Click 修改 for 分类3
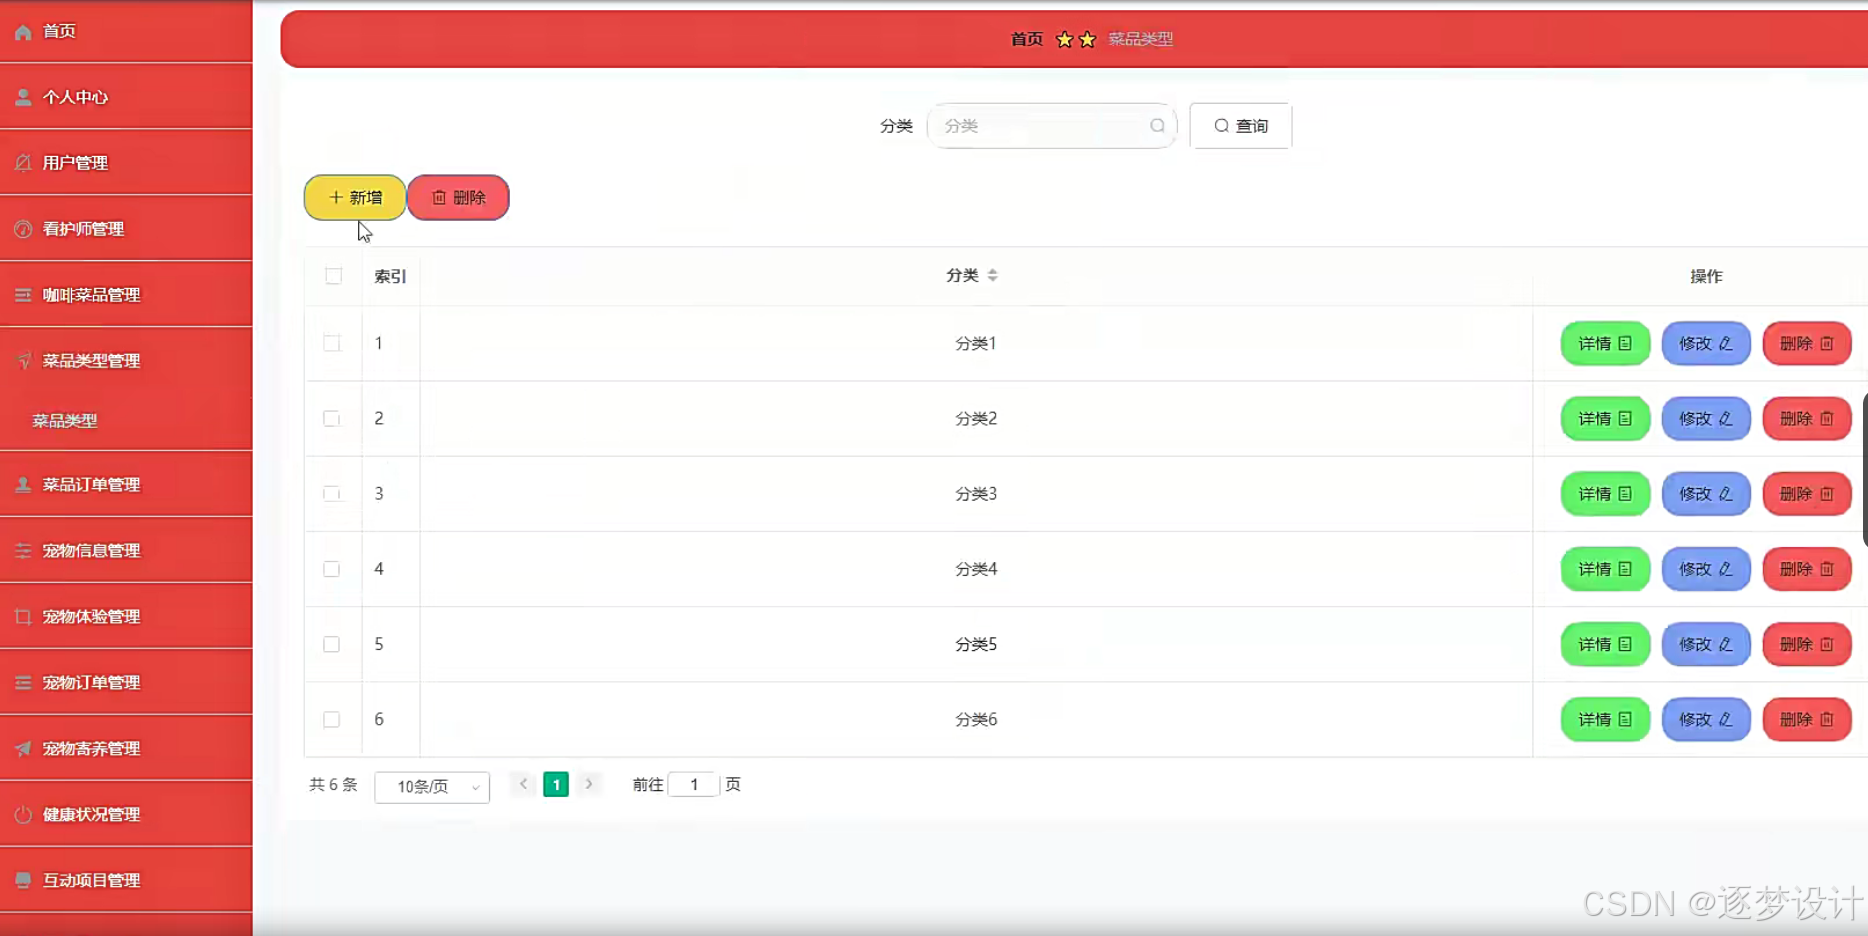 tap(1706, 493)
